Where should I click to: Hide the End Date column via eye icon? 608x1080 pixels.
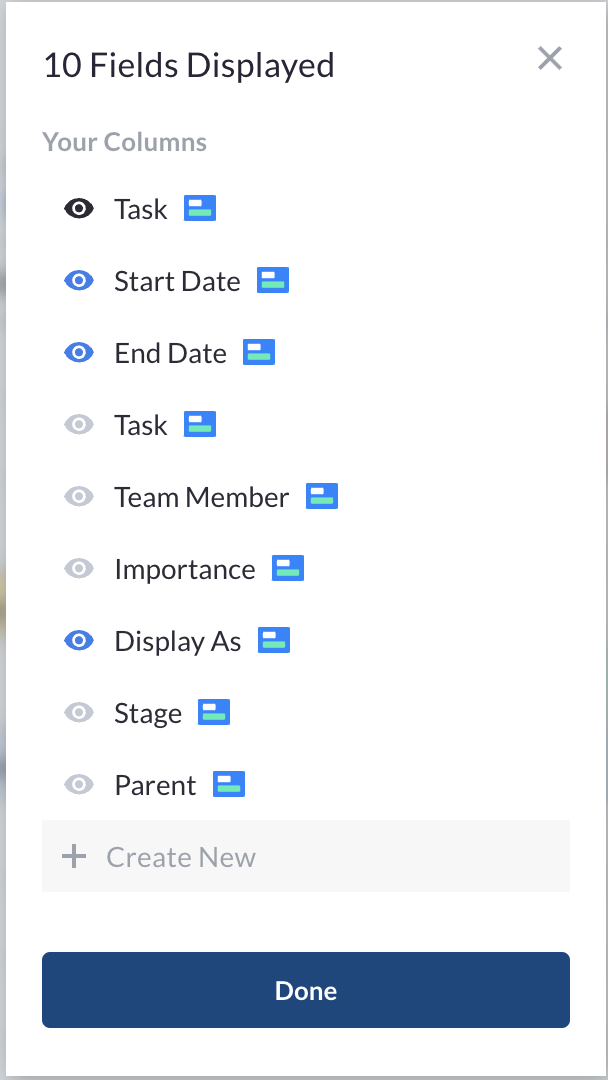pyautogui.click(x=79, y=353)
